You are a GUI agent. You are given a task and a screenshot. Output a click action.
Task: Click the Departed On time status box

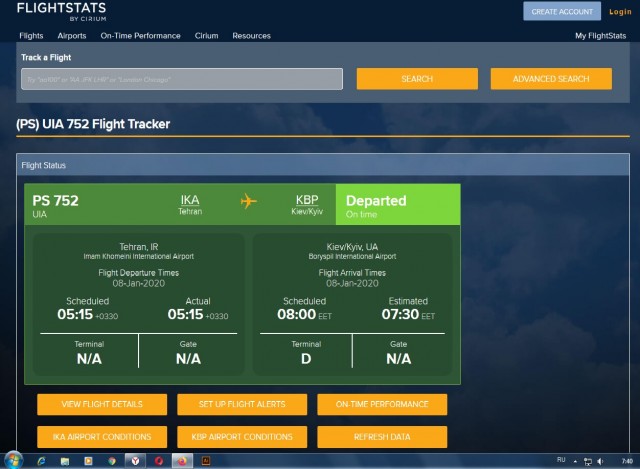[398, 204]
